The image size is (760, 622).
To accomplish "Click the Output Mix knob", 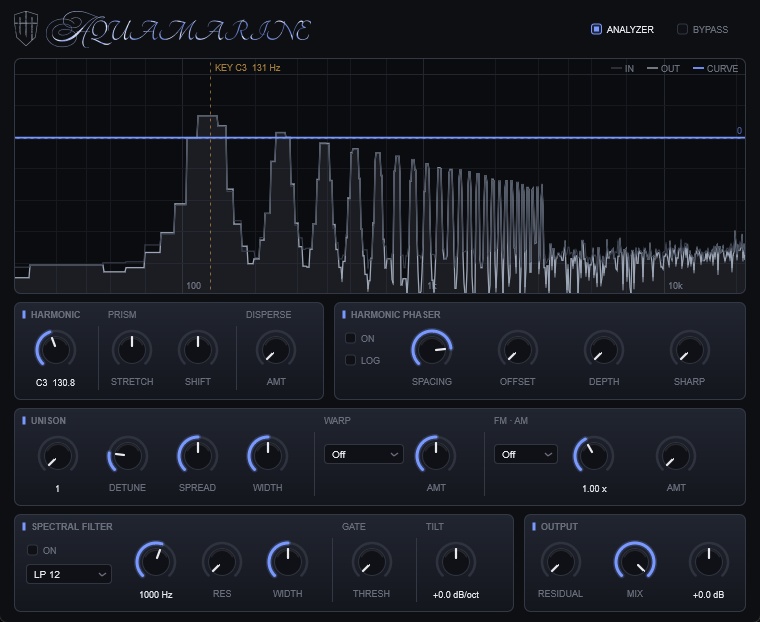I will (635, 561).
